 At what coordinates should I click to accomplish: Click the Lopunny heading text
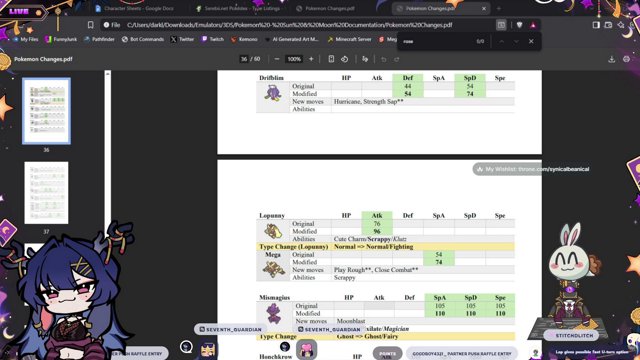tap(272, 215)
